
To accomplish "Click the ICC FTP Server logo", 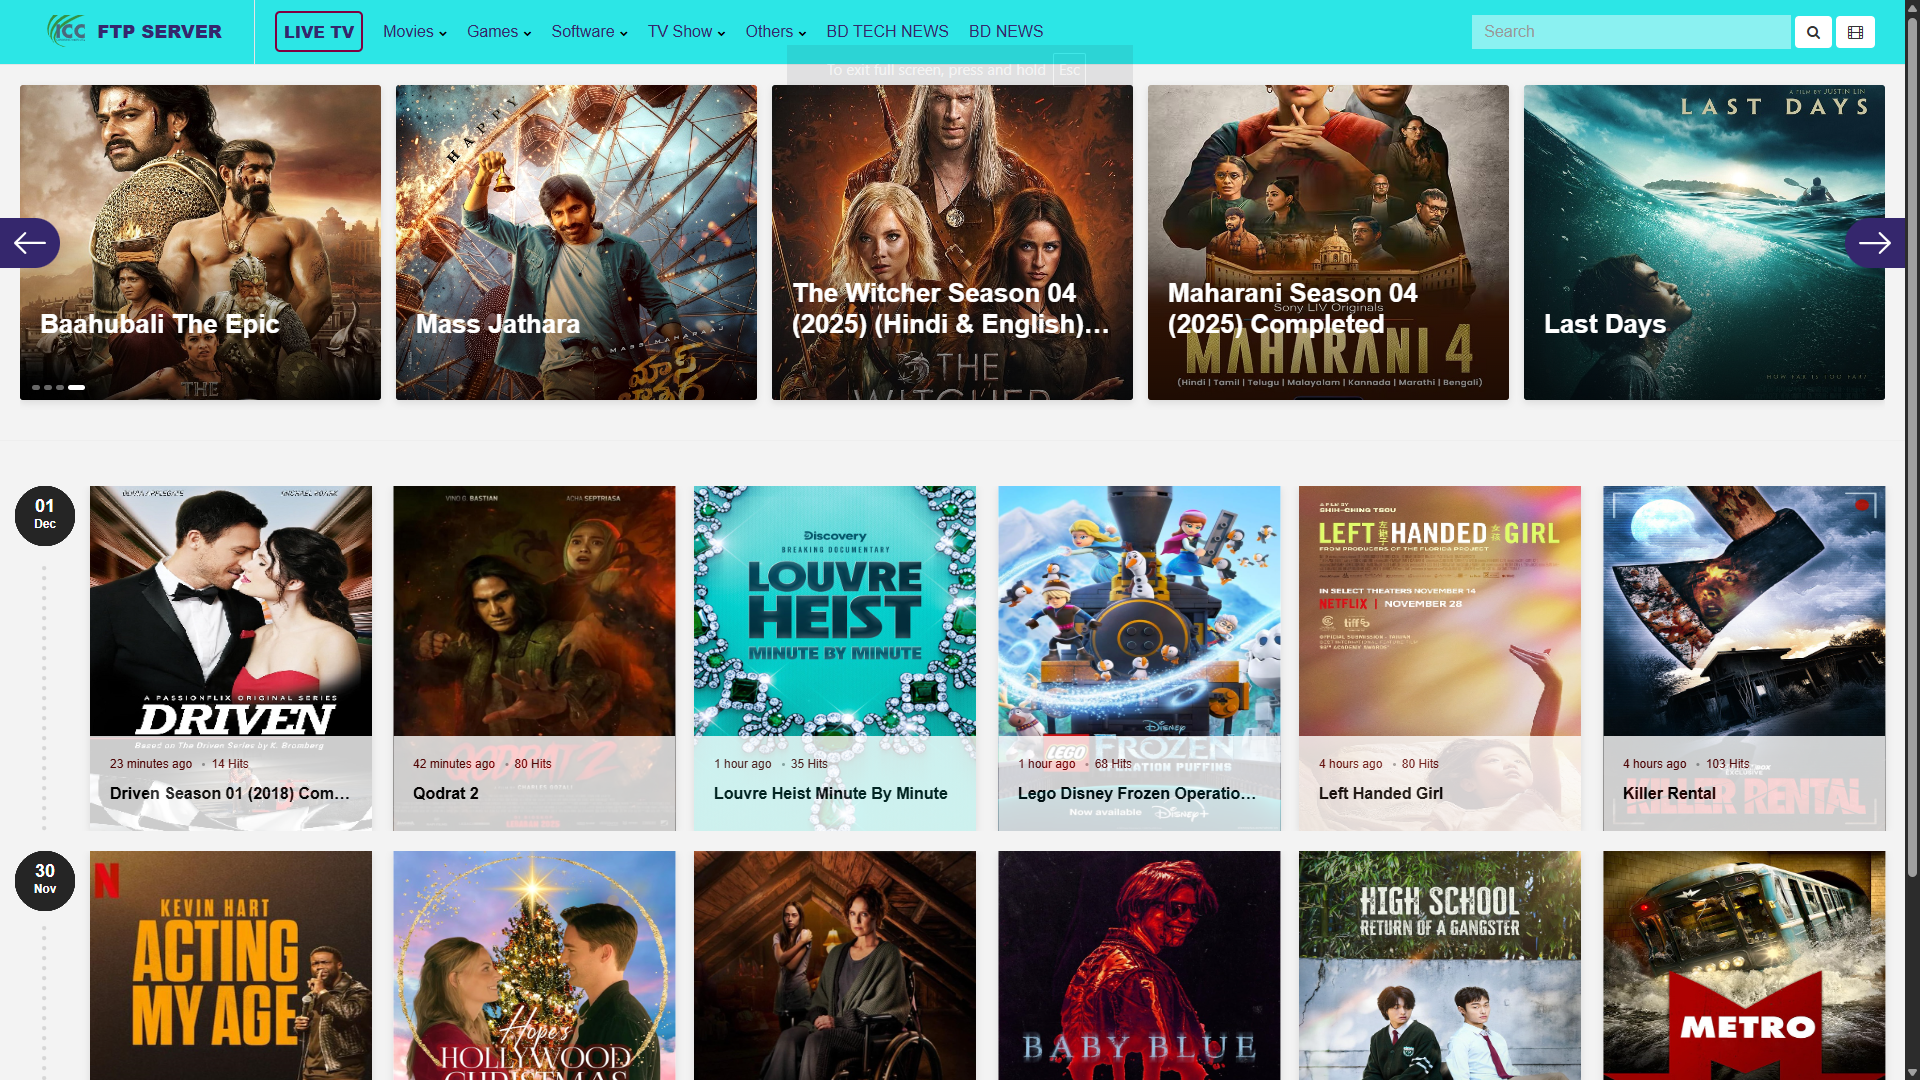I will (x=135, y=31).
